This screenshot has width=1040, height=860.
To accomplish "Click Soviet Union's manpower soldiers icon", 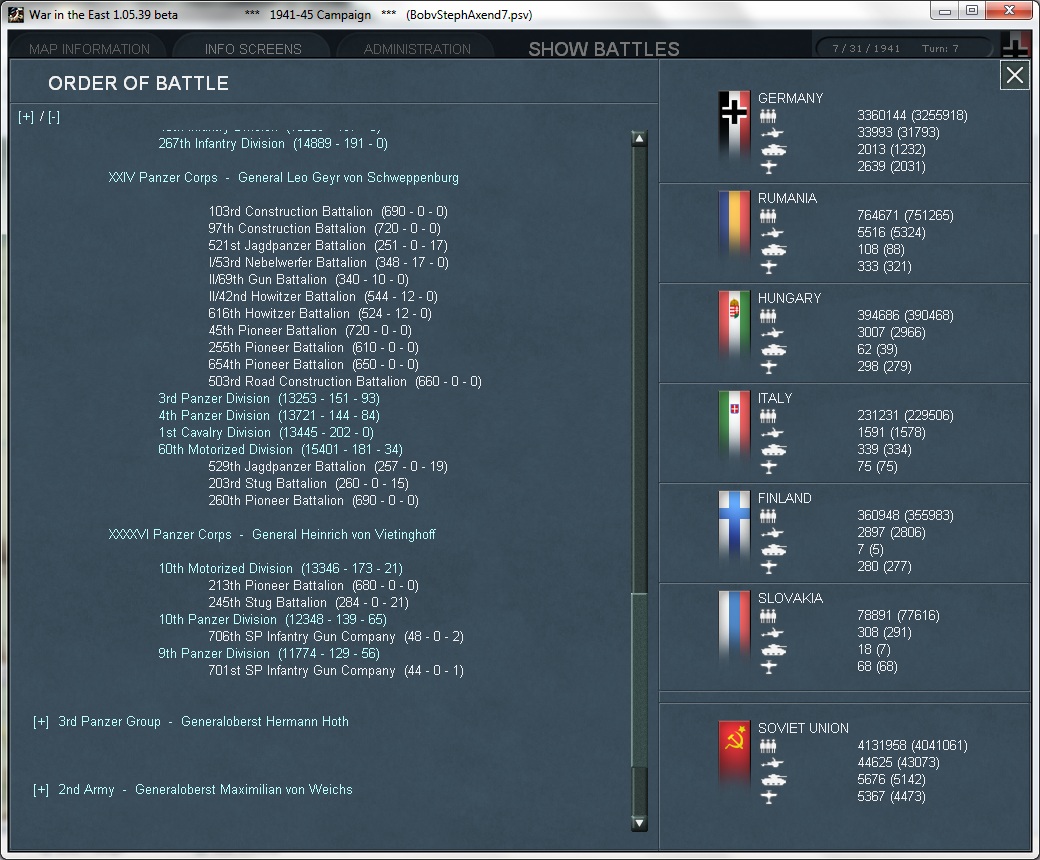I will tap(768, 747).
